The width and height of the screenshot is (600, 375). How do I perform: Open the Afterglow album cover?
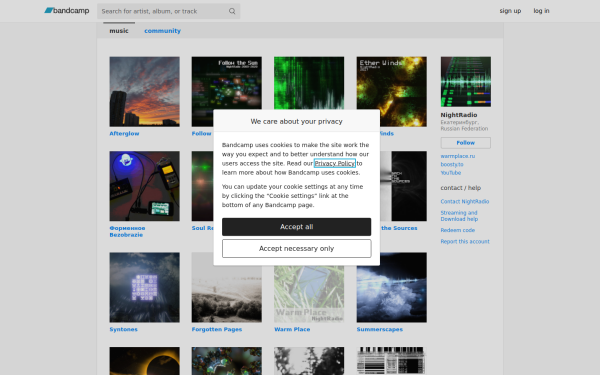click(144, 91)
